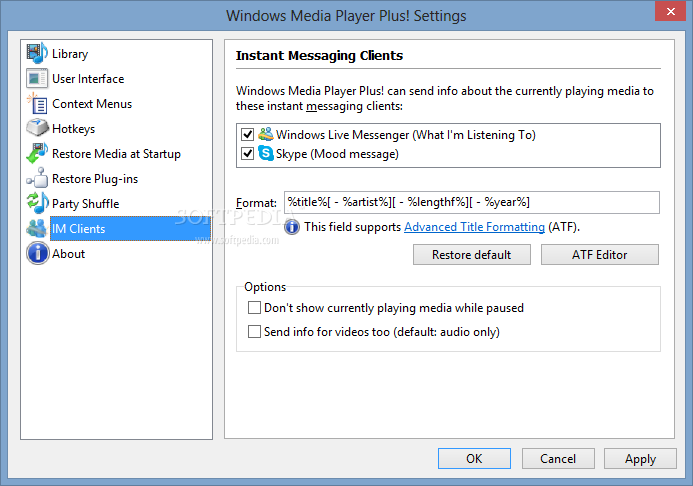Open the User Interface settings page

click(x=88, y=79)
